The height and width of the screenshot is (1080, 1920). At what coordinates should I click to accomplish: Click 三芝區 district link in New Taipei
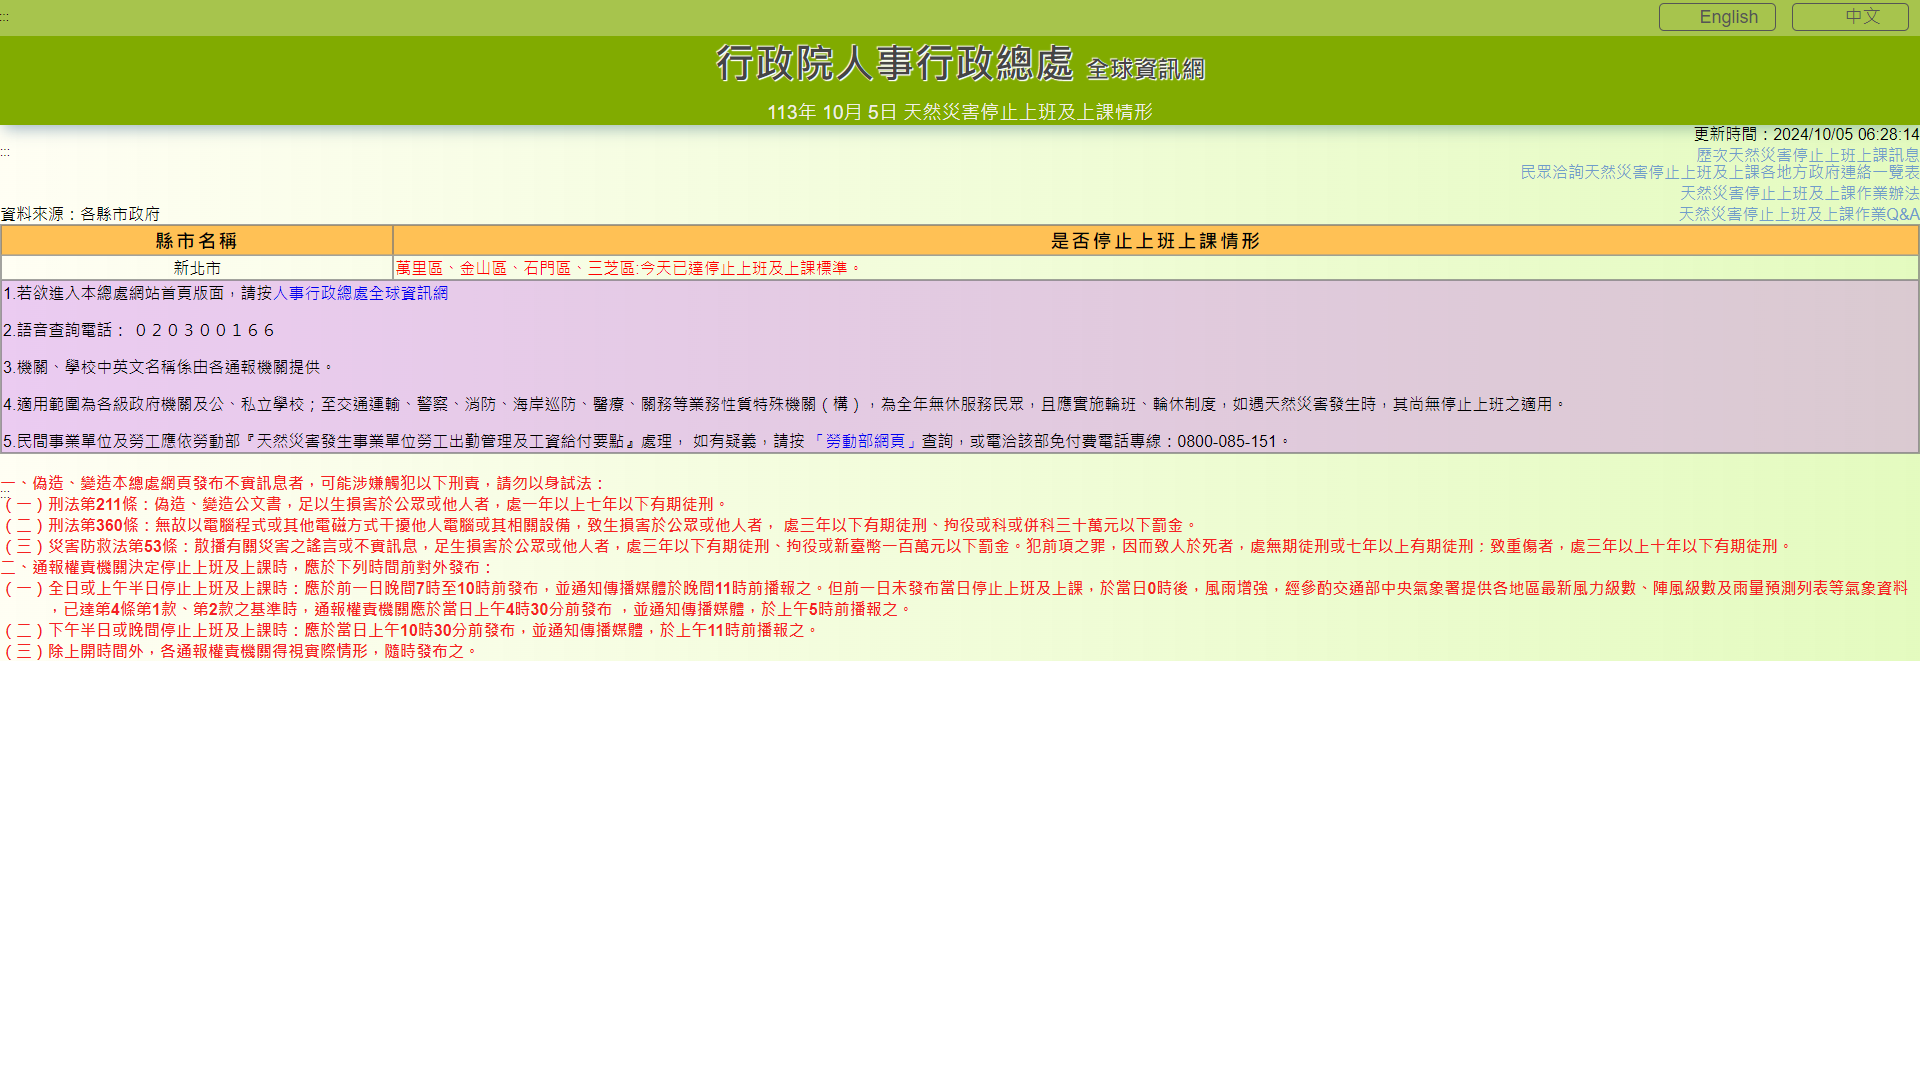click(609, 268)
